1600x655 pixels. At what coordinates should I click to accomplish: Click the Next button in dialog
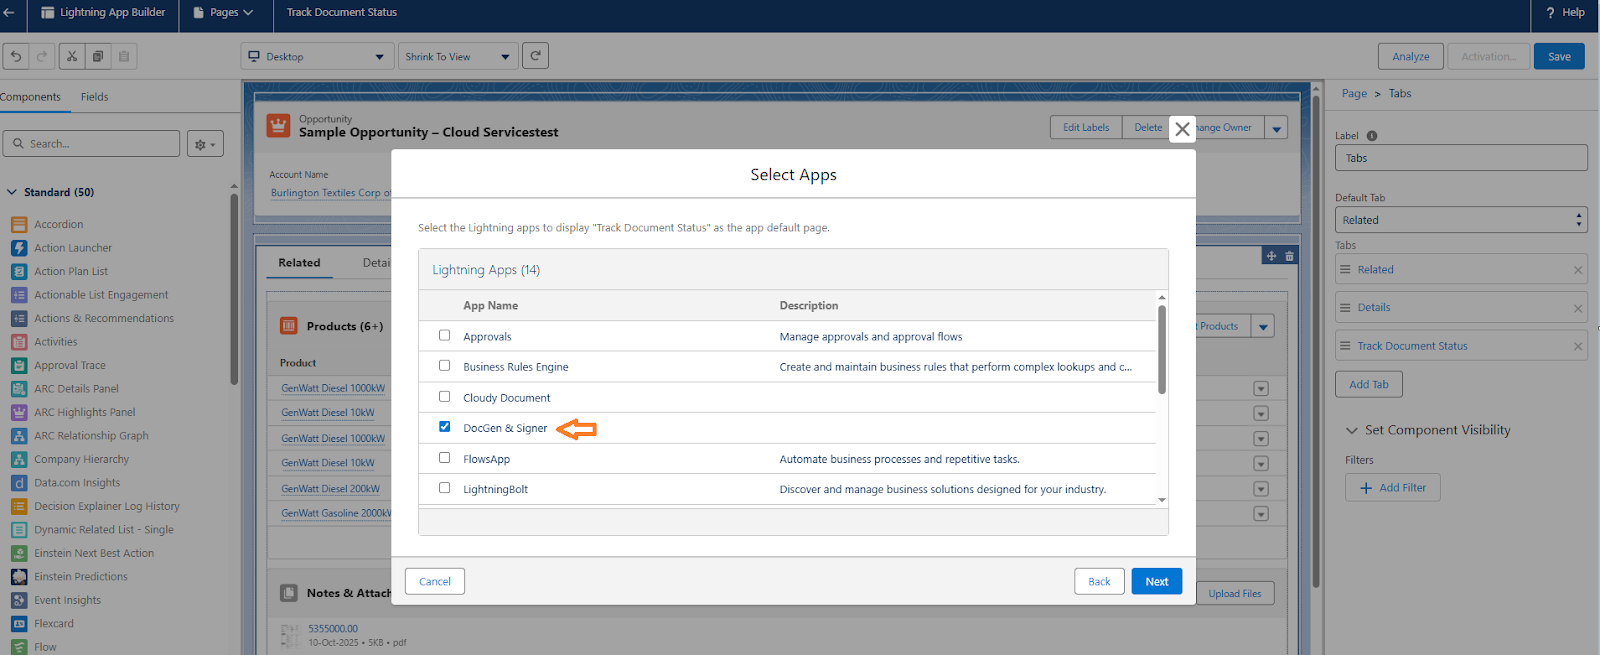tap(1156, 582)
